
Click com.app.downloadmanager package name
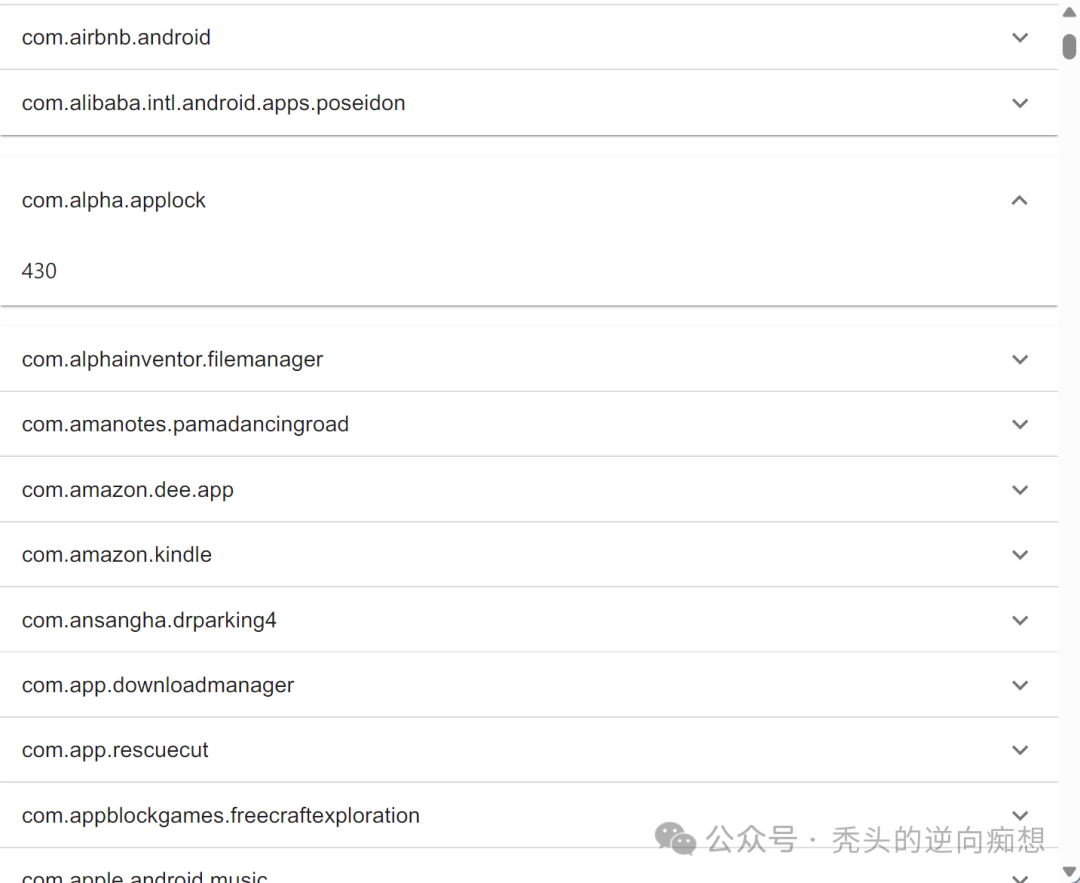[158, 685]
